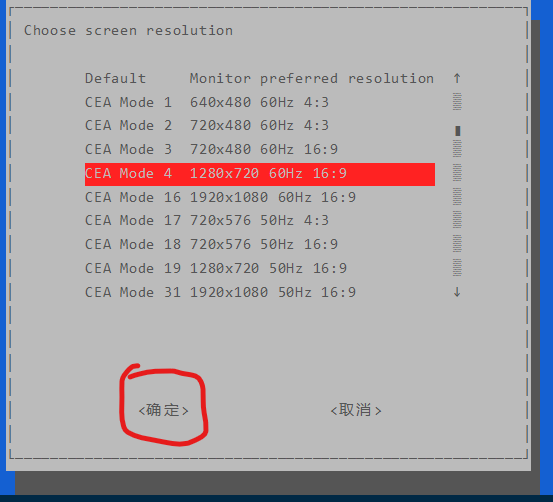Image resolution: width=553 pixels, height=502 pixels.
Task: Select CEA Mode 2 720x480 4:3
Action: (260, 126)
